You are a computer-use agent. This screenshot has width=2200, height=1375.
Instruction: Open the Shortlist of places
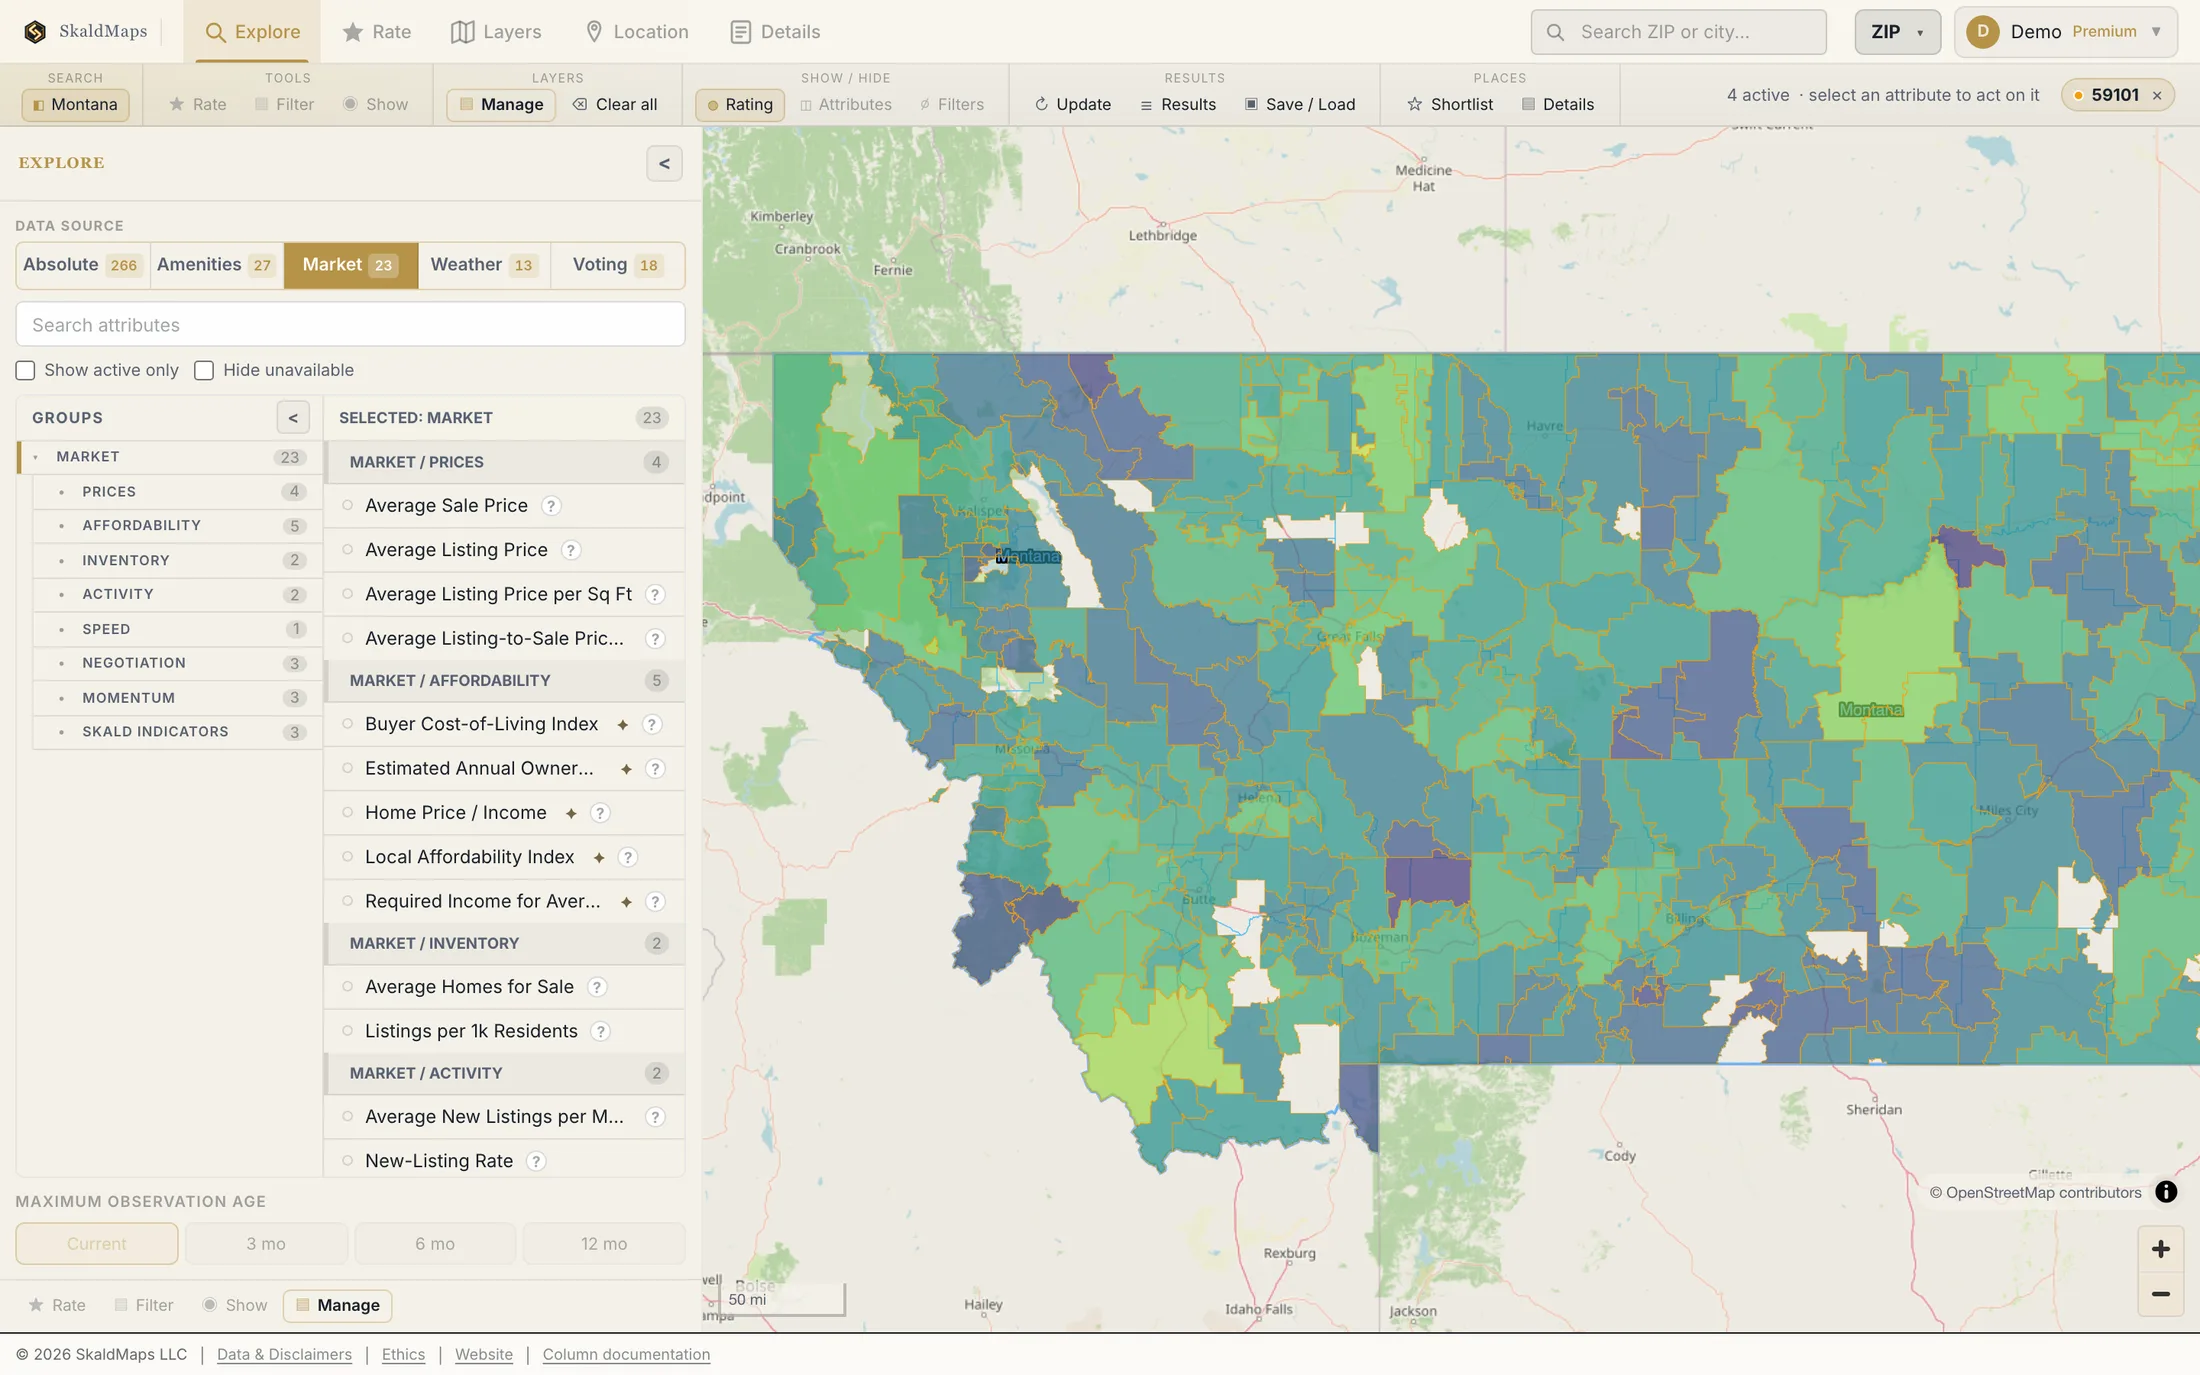click(x=1450, y=104)
